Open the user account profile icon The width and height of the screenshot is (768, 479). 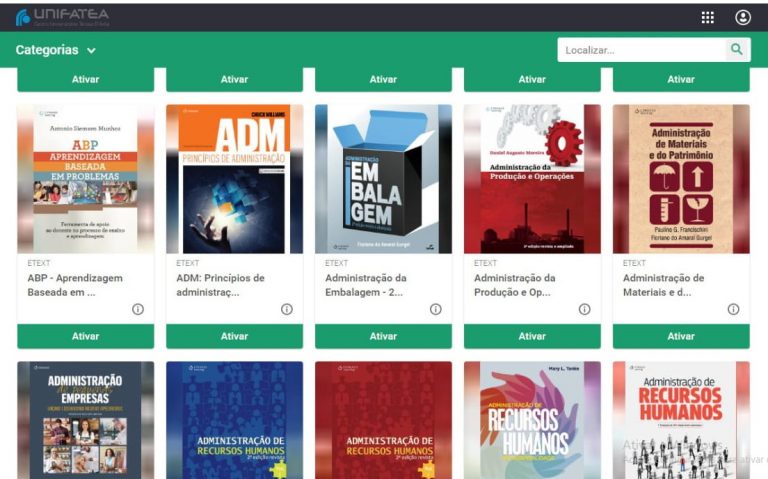coord(743,18)
